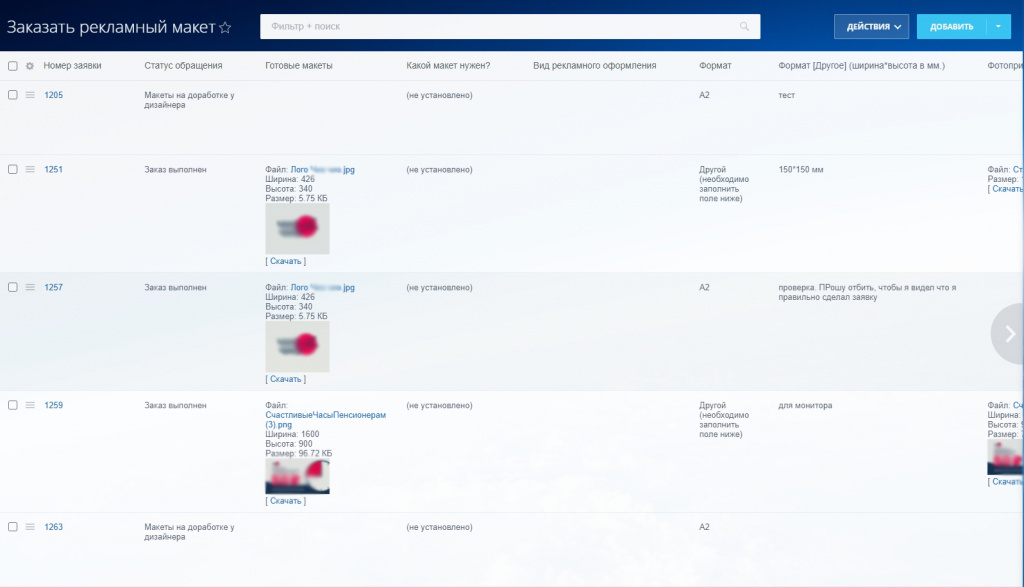Check the box for request 1251
This screenshot has width=1024, height=587.
pyautogui.click(x=12, y=170)
